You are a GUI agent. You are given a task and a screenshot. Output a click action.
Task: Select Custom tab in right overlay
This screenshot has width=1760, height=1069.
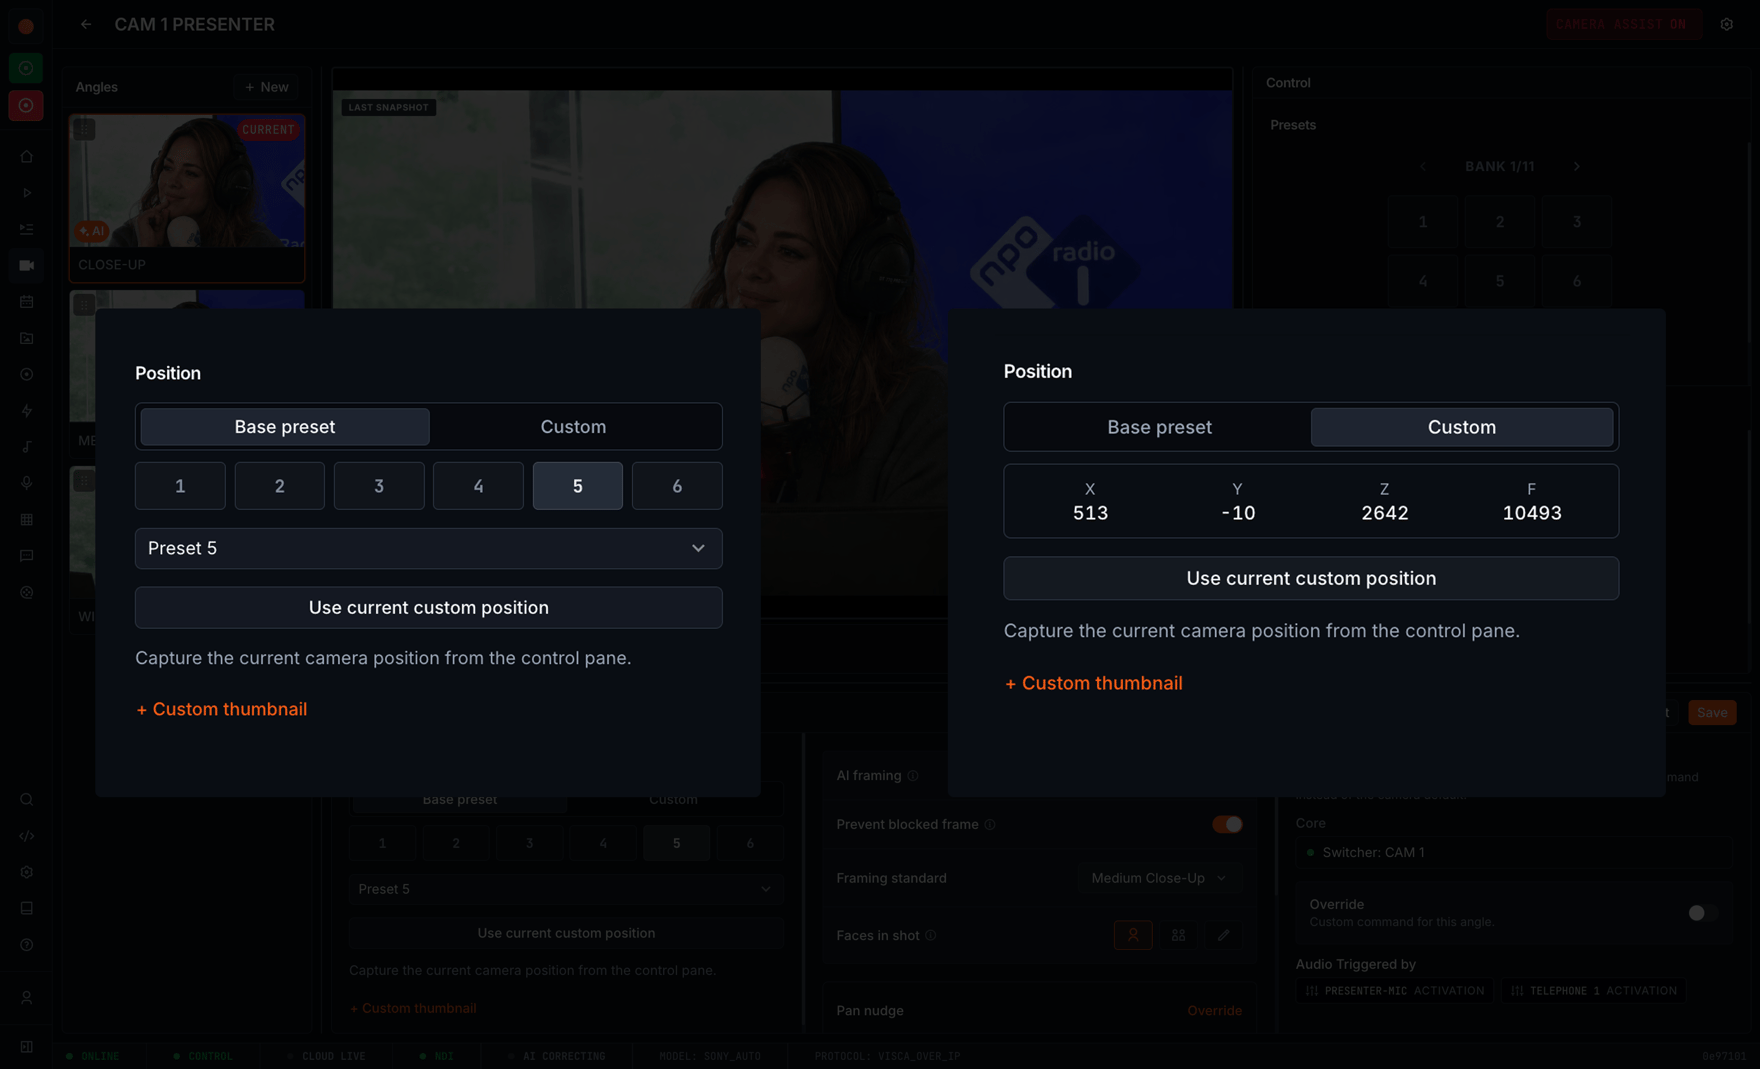click(1461, 427)
